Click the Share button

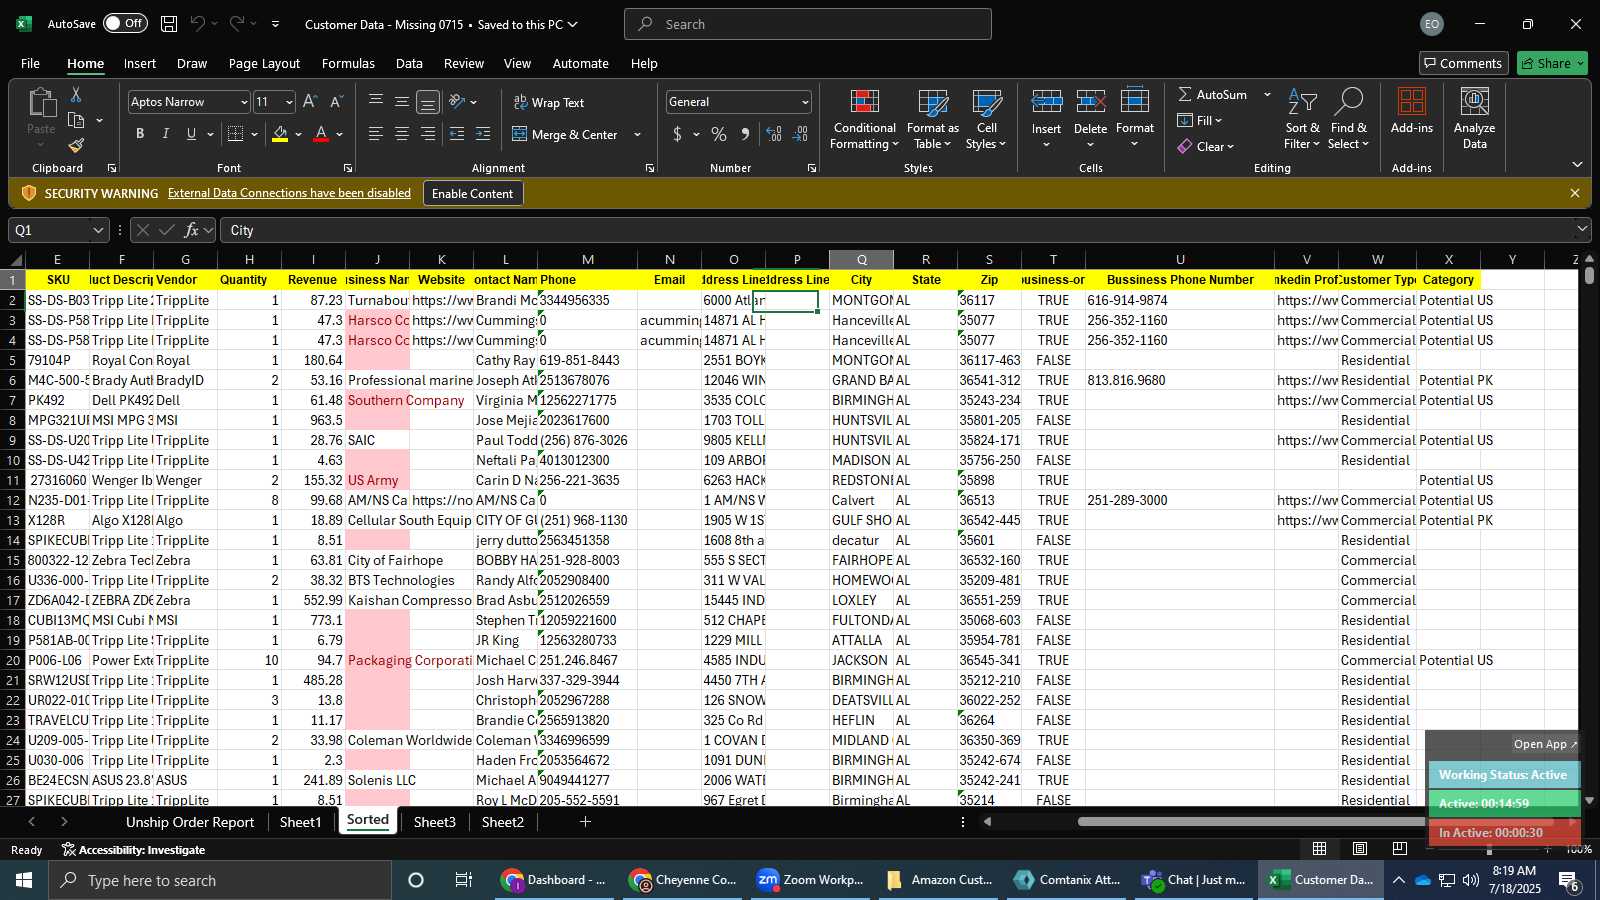pyautogui.click(x=1552, y=63)
